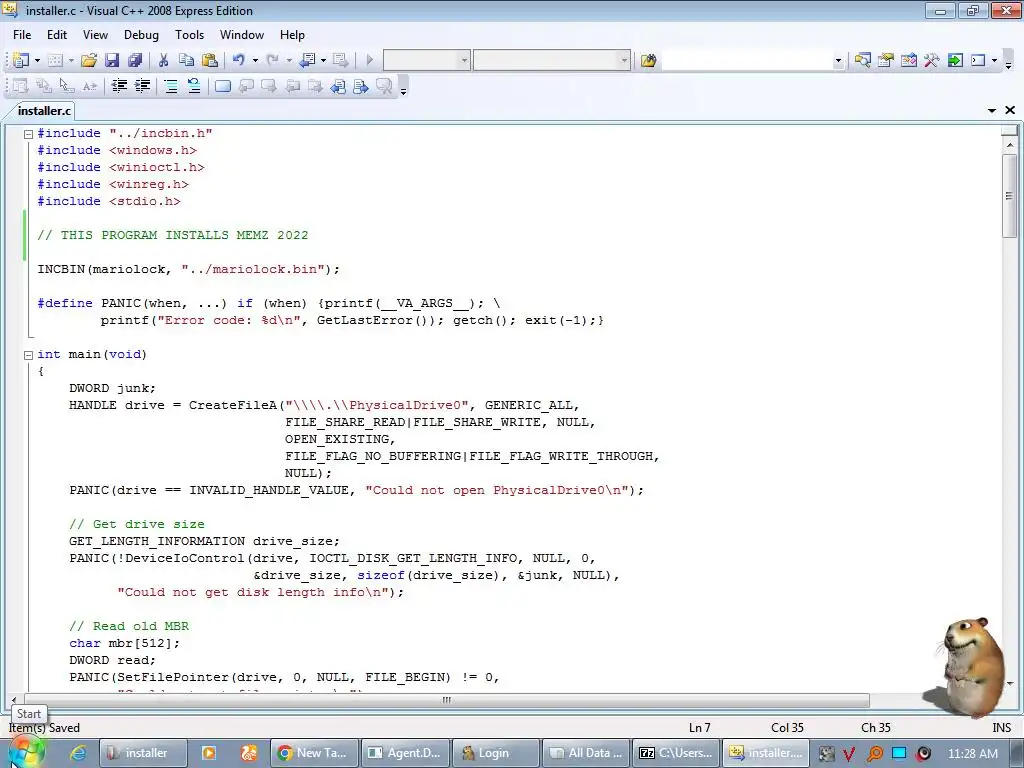
Task: Open the Solution Explorer icon
Action: pyautogui.click(x=863, y=61)
